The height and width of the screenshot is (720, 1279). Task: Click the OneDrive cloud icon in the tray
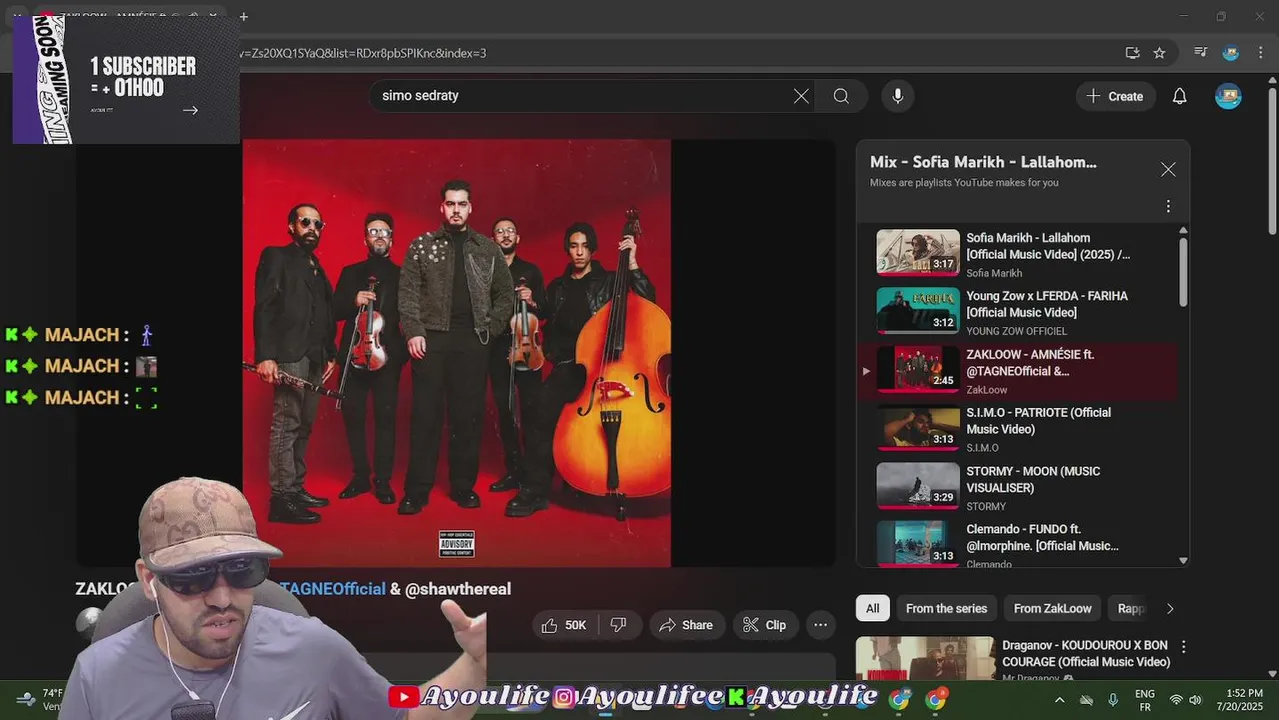[x=1087, y=700]
